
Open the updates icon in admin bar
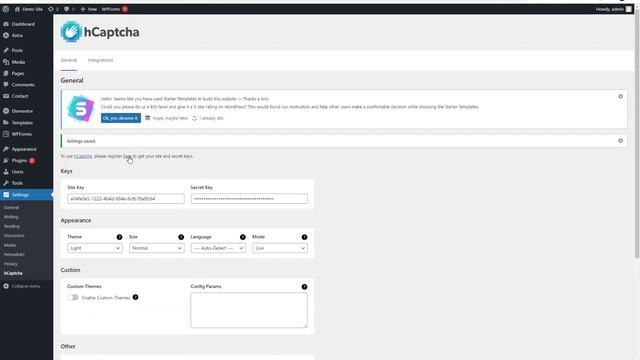[x=53, y=9]
